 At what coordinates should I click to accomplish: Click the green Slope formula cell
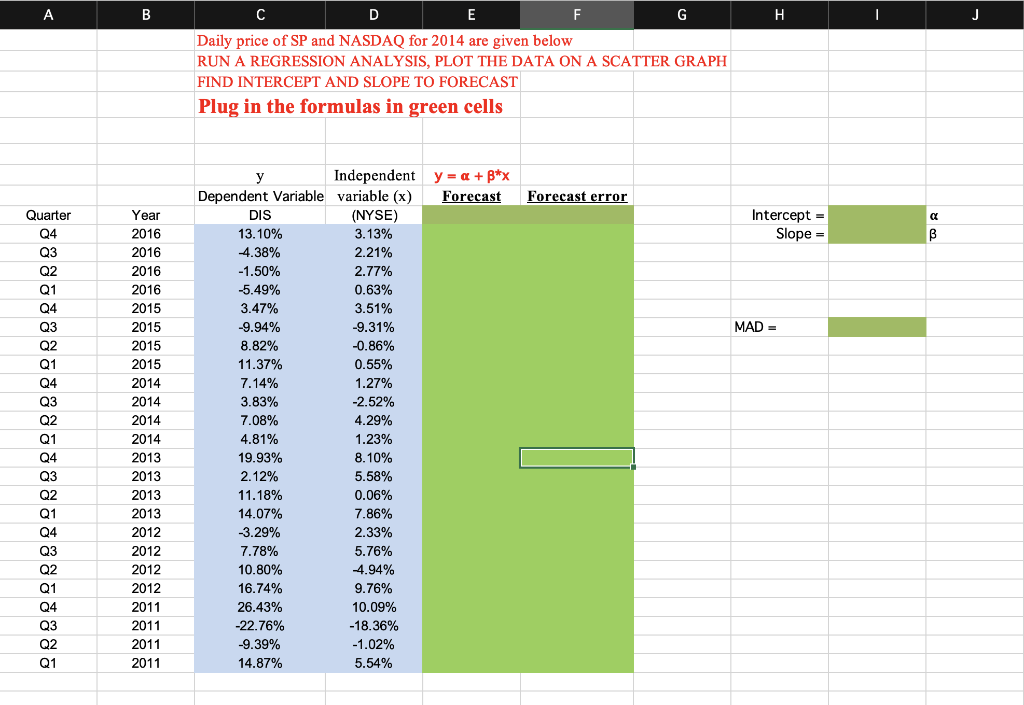pyautogui.click(x=877, y=233)
